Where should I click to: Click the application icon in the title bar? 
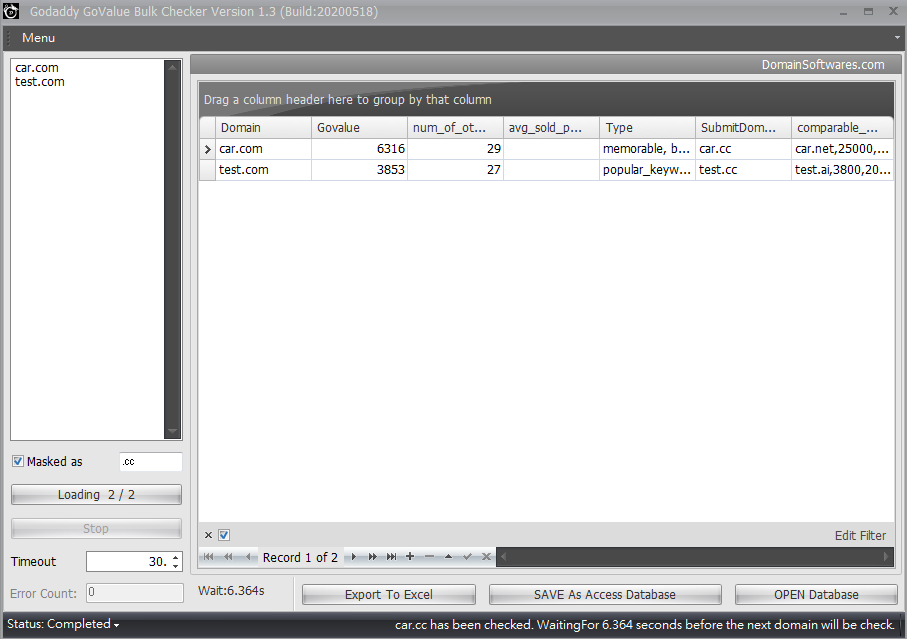coord(11,11)
